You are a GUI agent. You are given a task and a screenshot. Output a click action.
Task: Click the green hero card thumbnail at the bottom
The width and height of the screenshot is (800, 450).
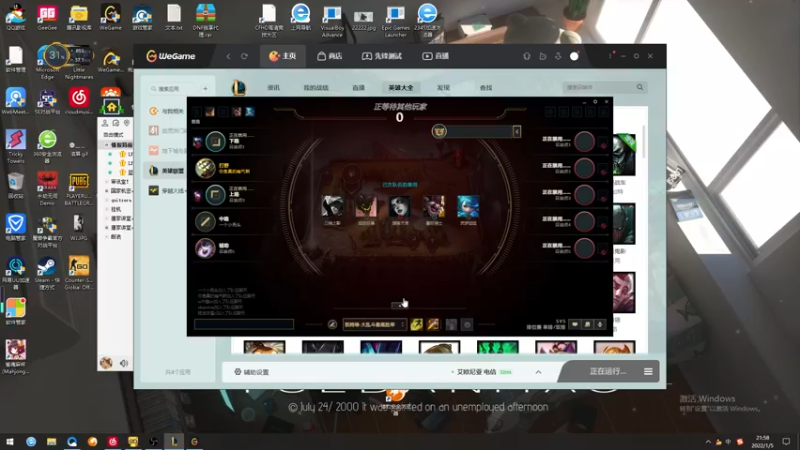click(x=497, y=347)
